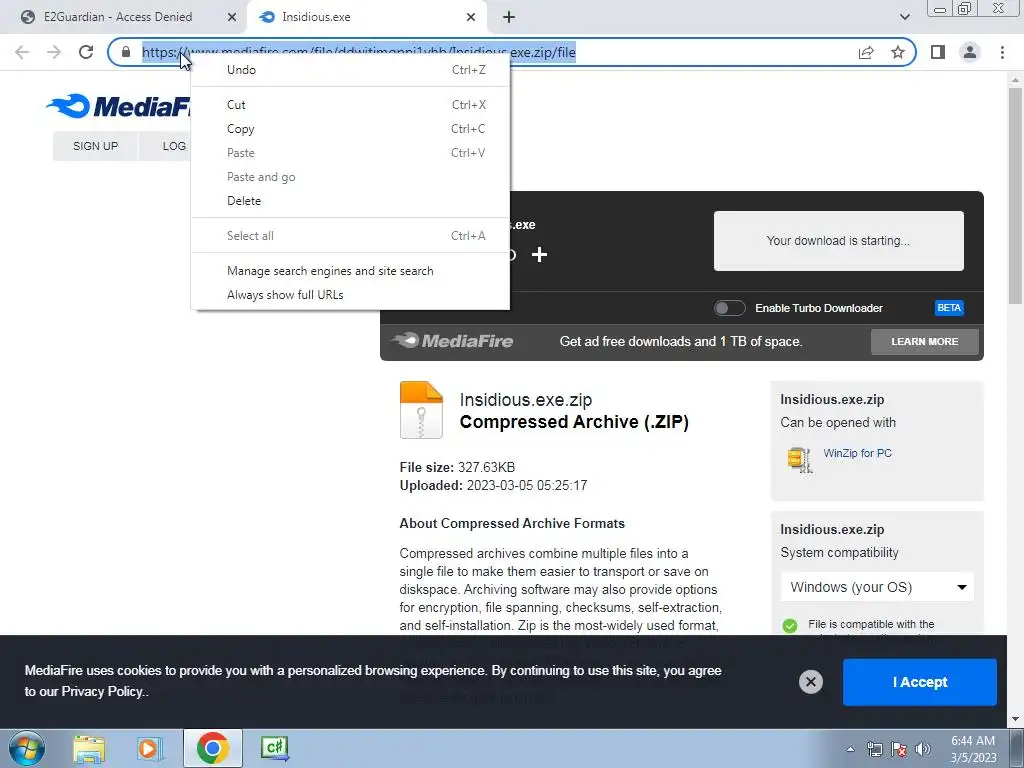This screenshot has height=768, width=1024.
Task: Open Windows Media Player from taskbar
Action: point(149,749)
